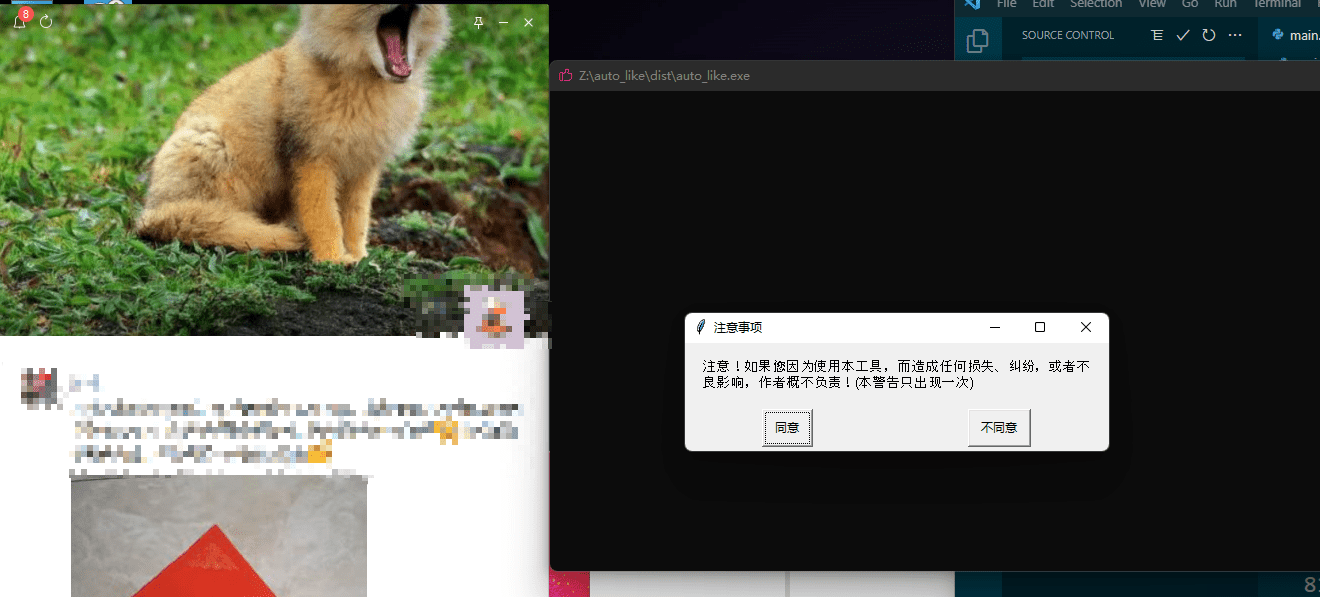Click the auto_like.exe window title bar
1320x597 pixels.
coord(850,76)
